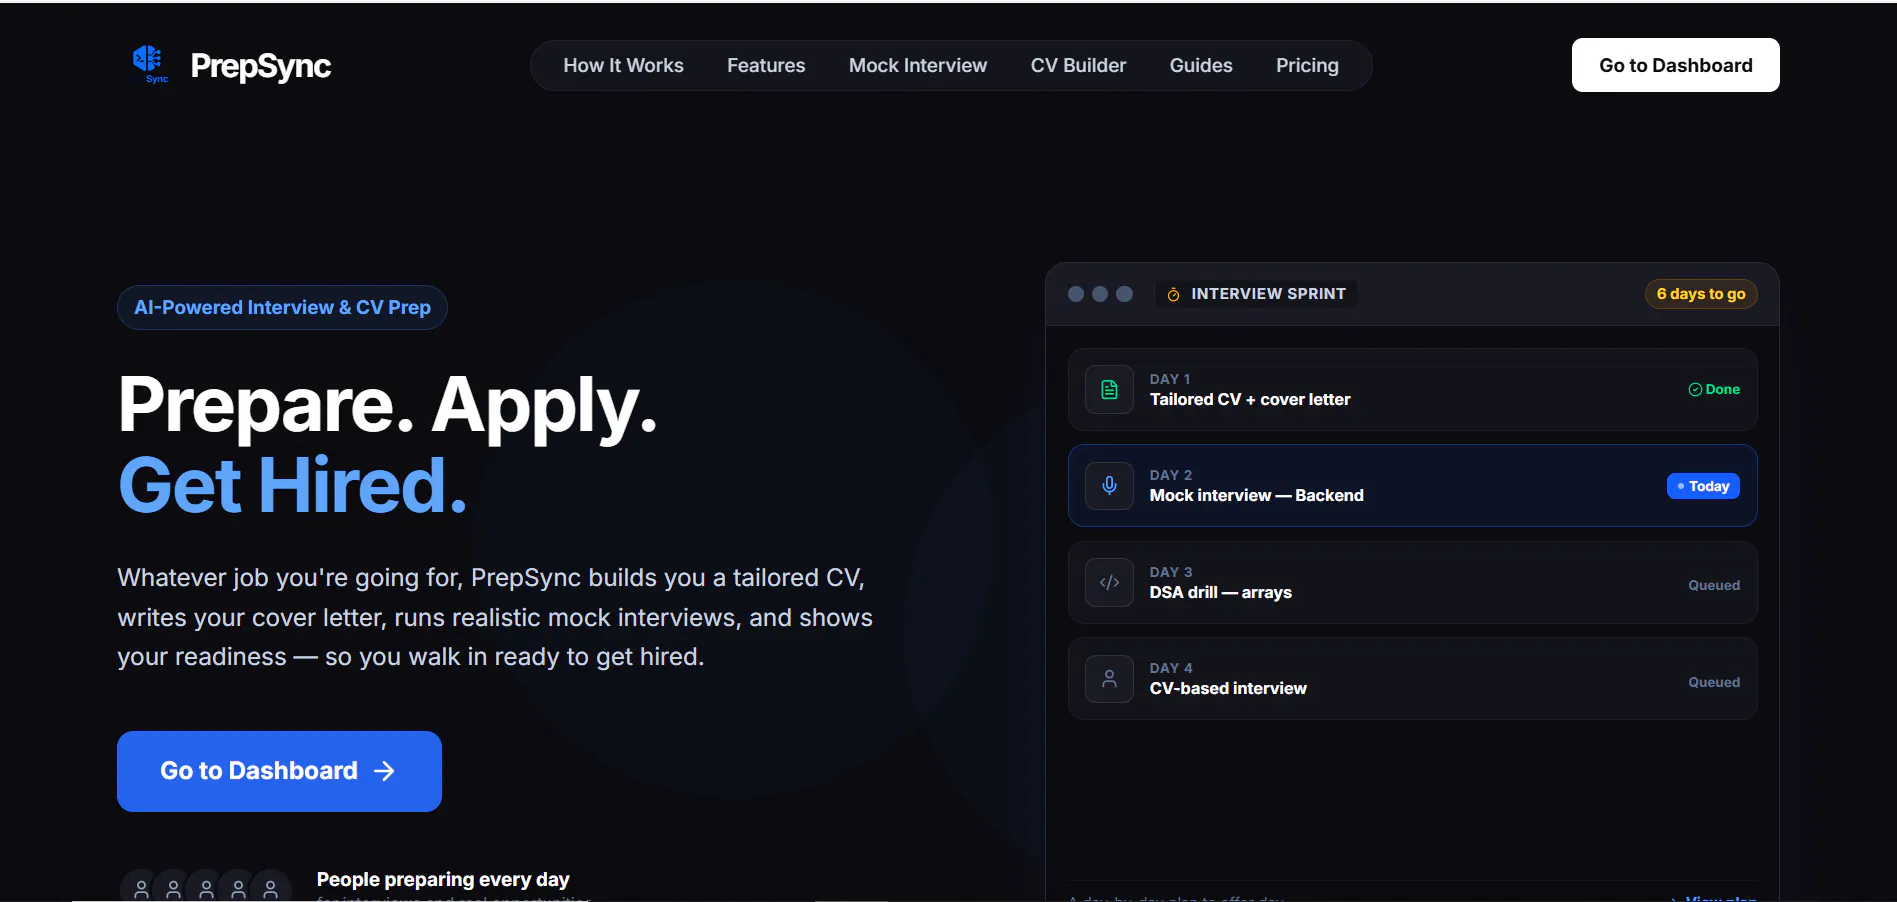Click the stopwatch icon beside Interview Sprint
1897x902 pixels.
coord(1173,294)
